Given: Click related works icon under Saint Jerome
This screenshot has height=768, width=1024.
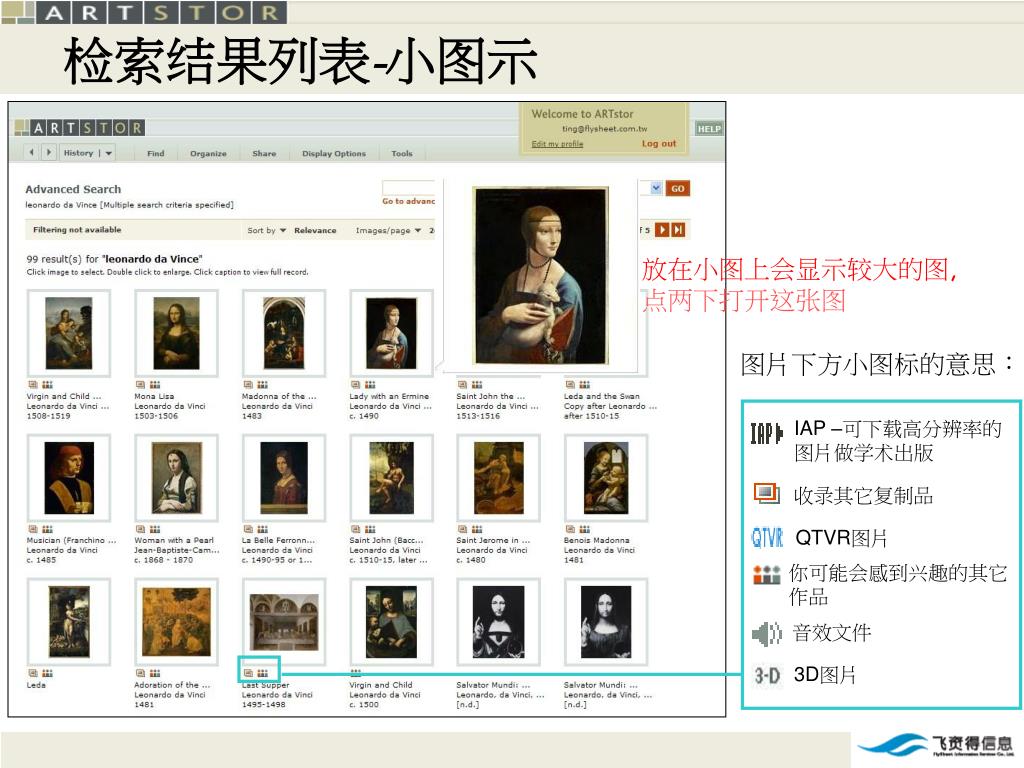Looking at the screenshot, I should (x=477, y=529).
